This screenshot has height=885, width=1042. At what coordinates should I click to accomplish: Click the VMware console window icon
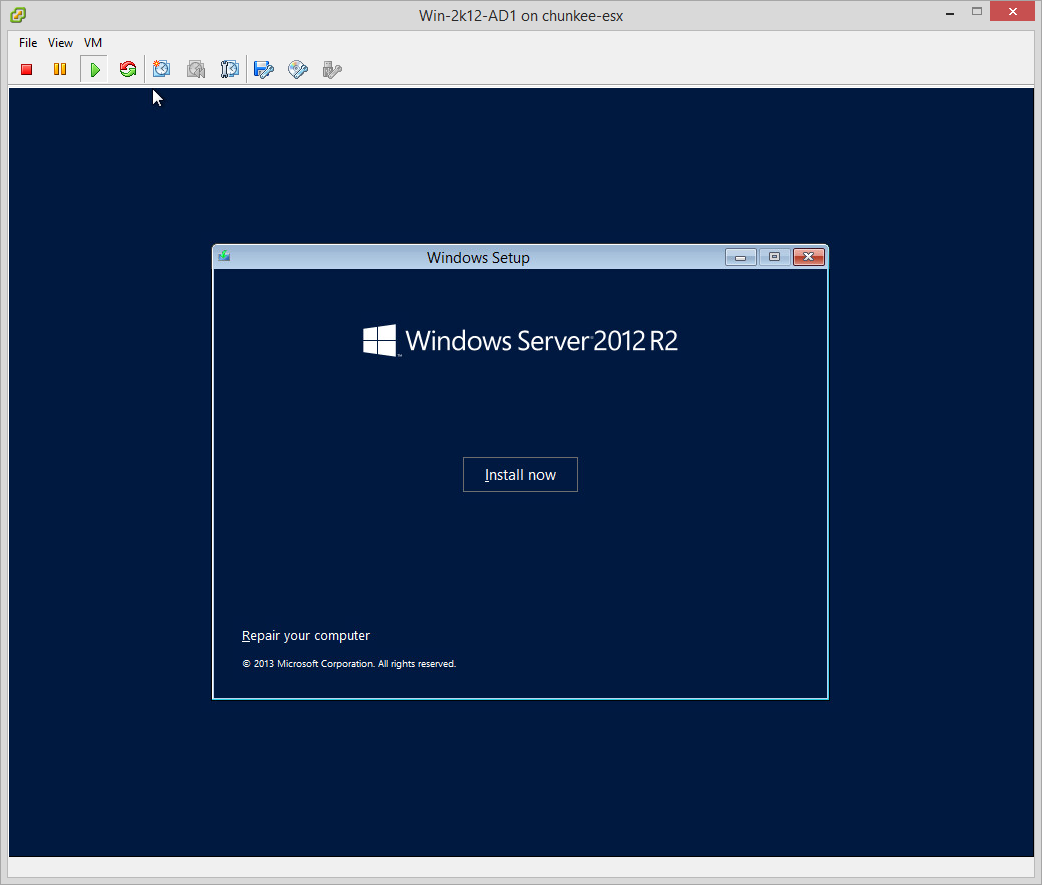[18, 15]
